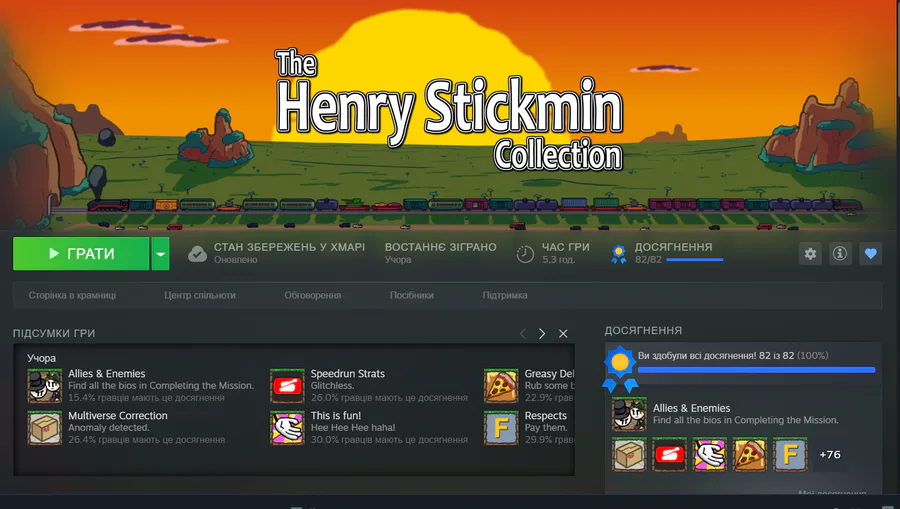Click the Multiverse Correction title text
This screenshot has width=900, height=509.
click(x=118, y=415)
